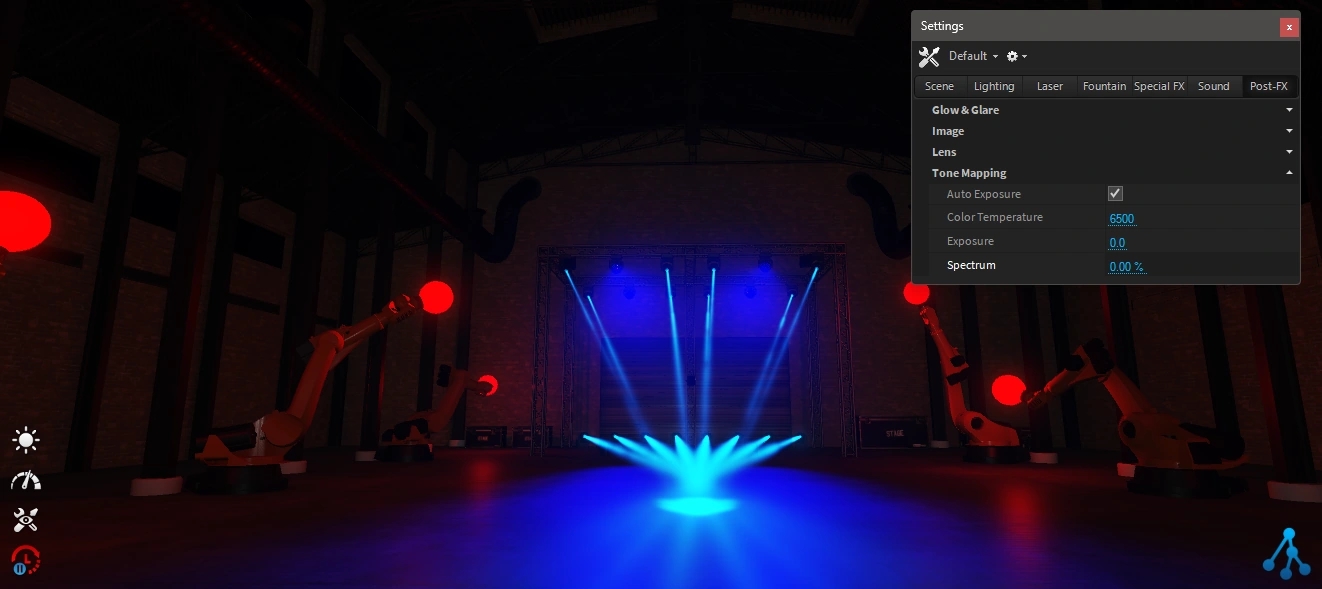Viewport: 1322px width, 589px height.
Task: Click the blue node logo icon
Action: [1286, 553]
